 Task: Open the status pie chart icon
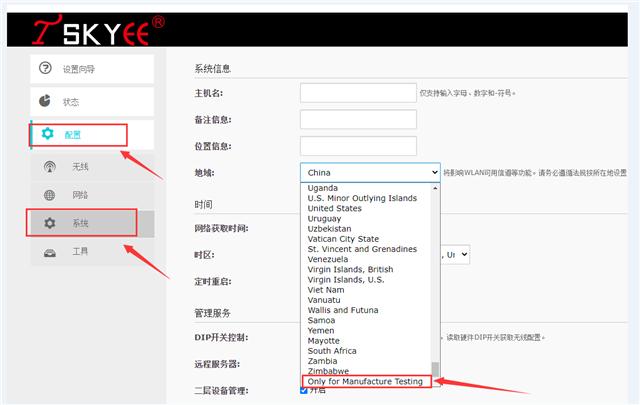[x=45, y=101]
